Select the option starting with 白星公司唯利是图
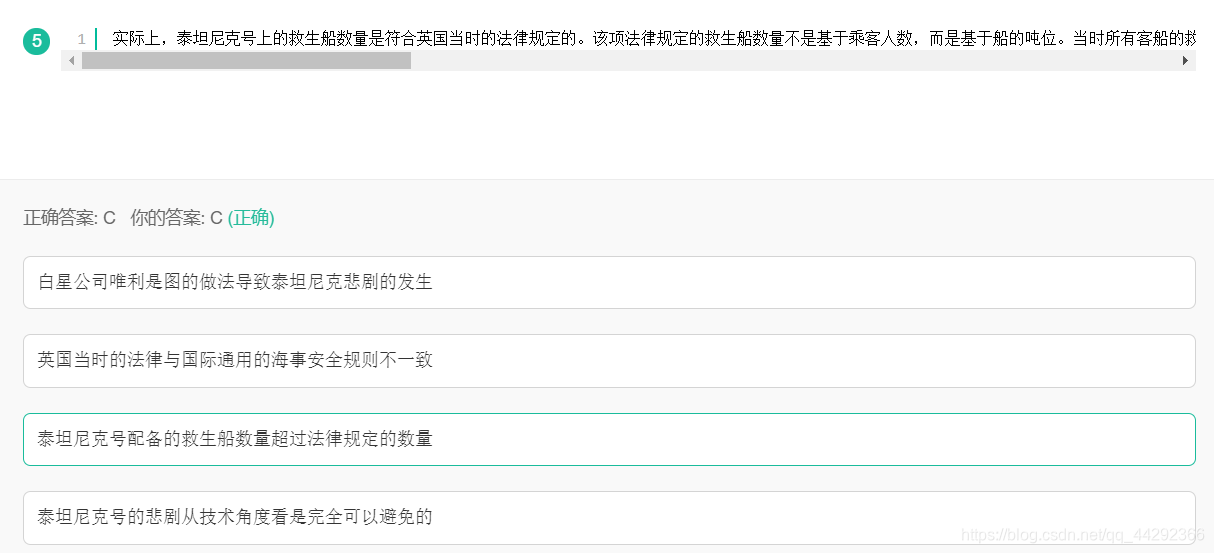This screenshot has width=1214, height=553. [609, 282]
